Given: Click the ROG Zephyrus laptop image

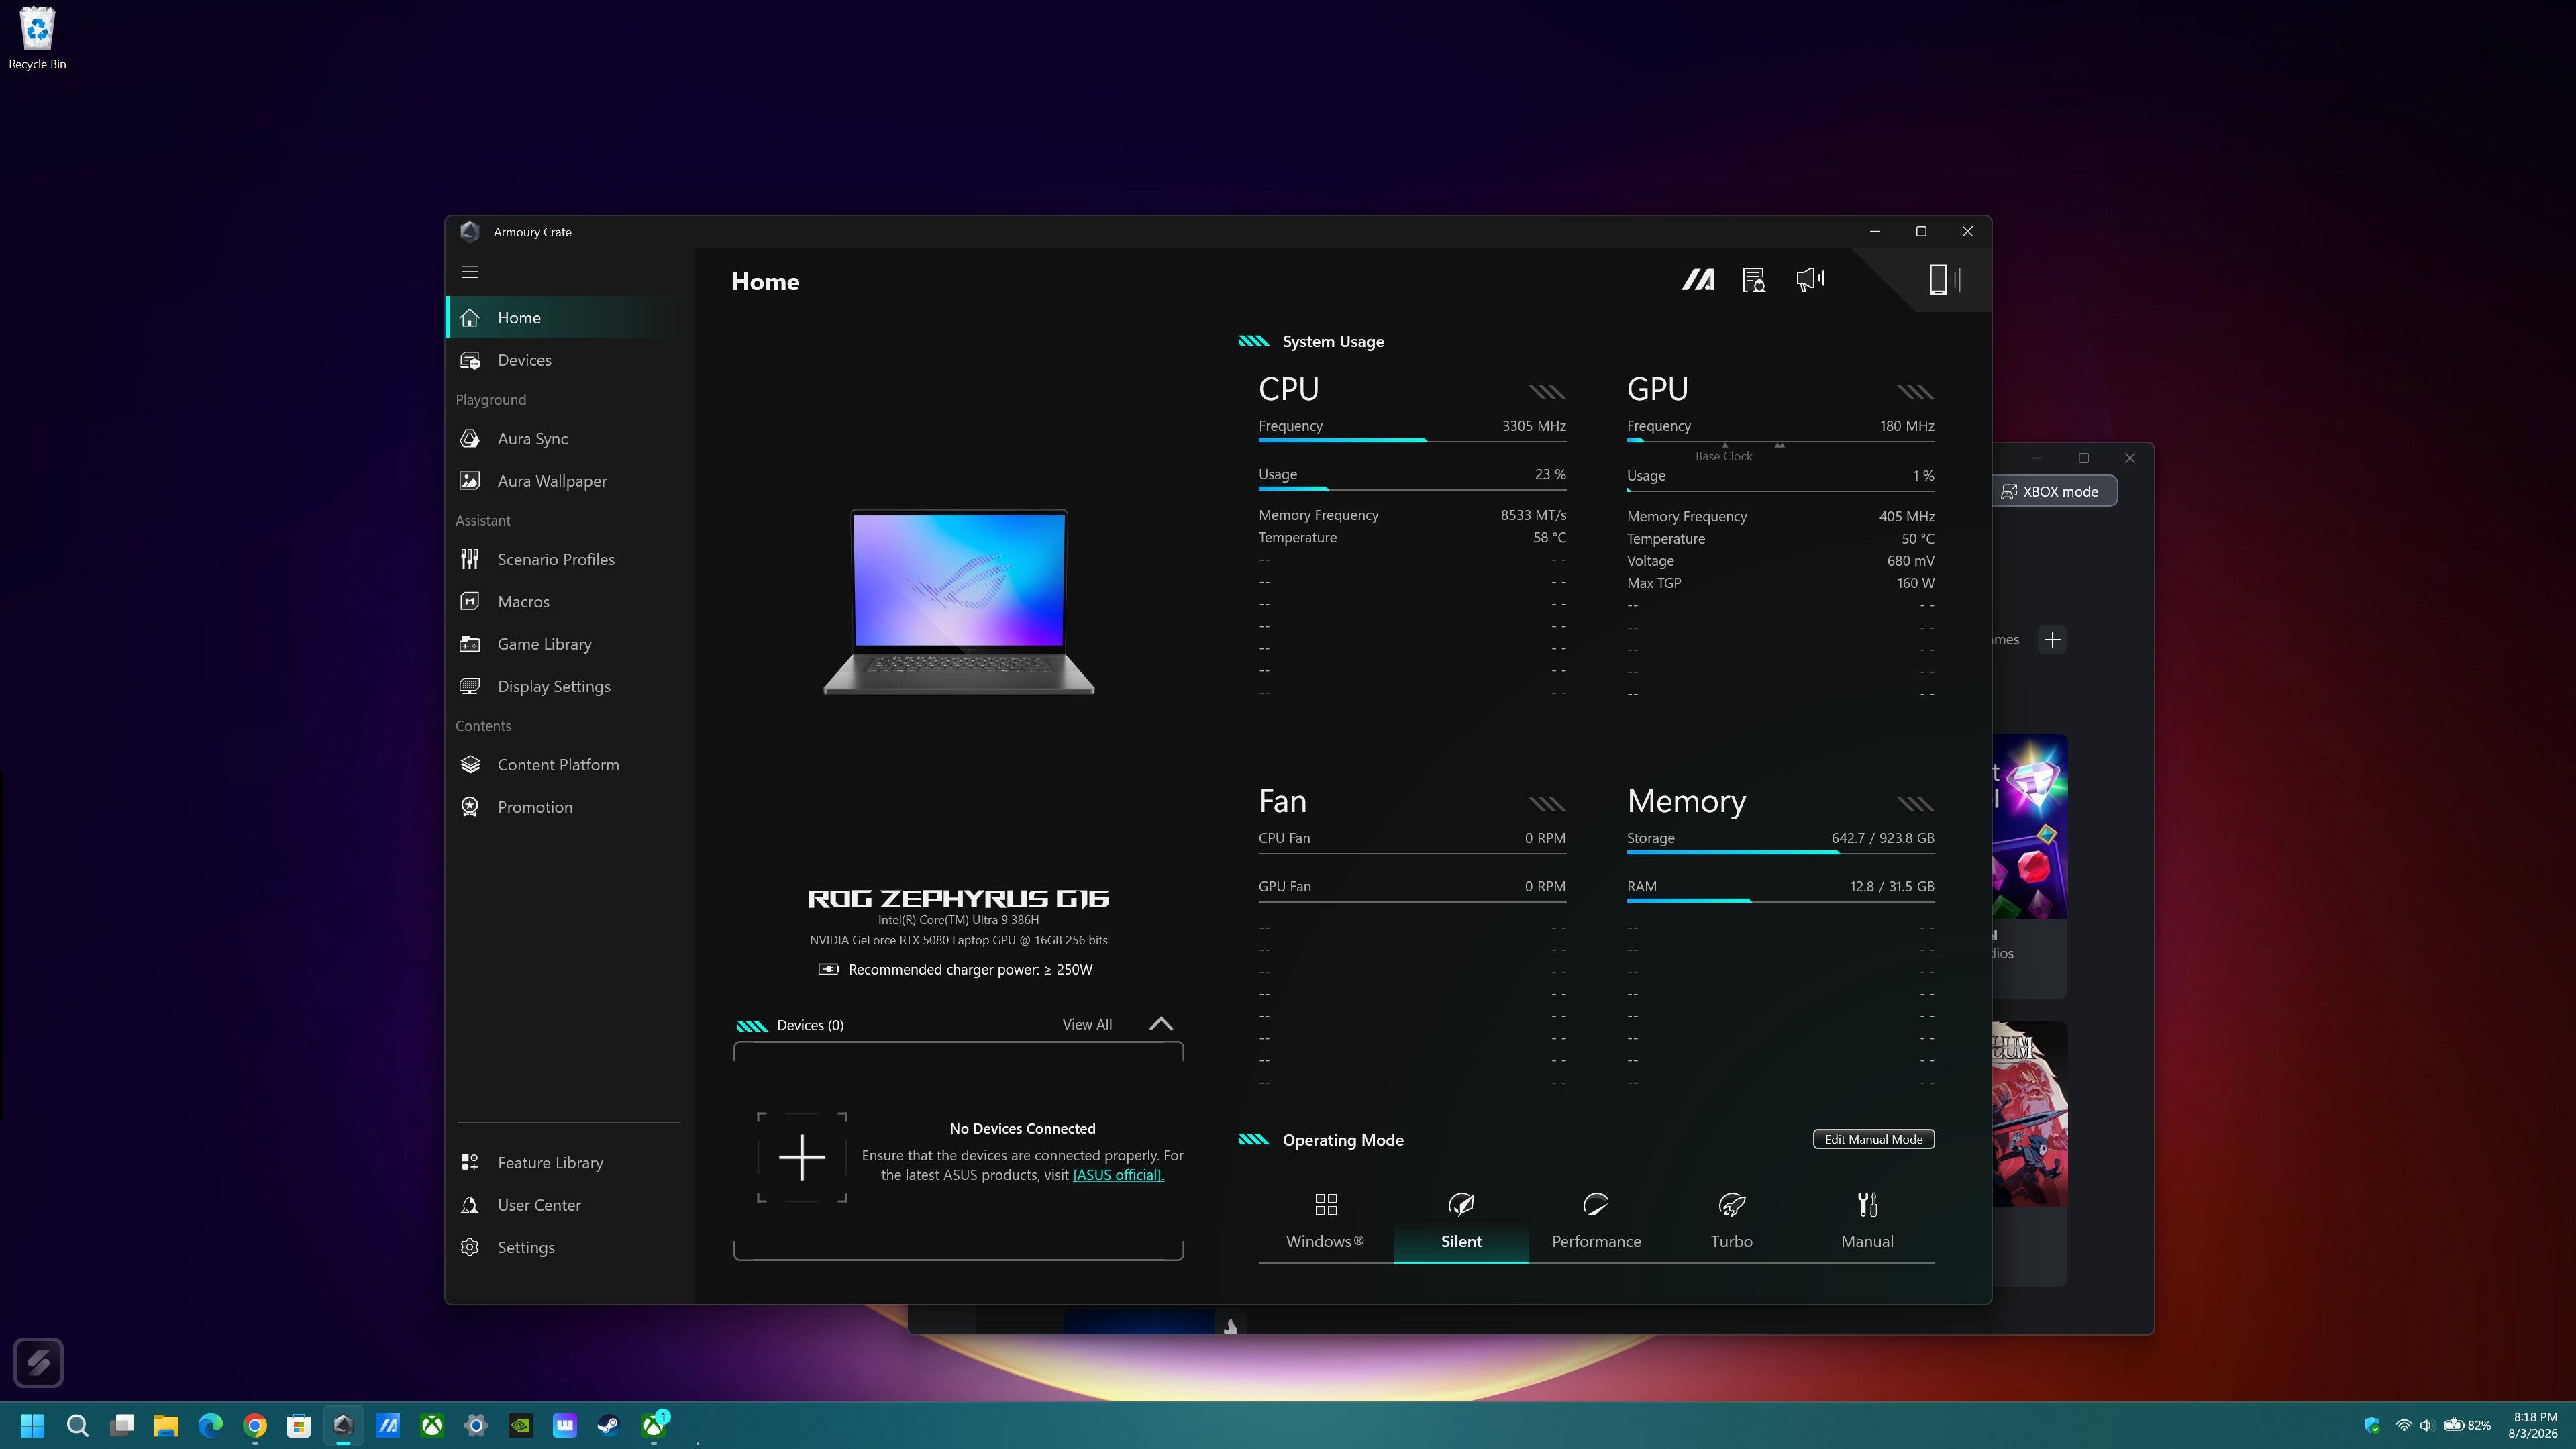Looking at the screenshot, I should (958, 602).
